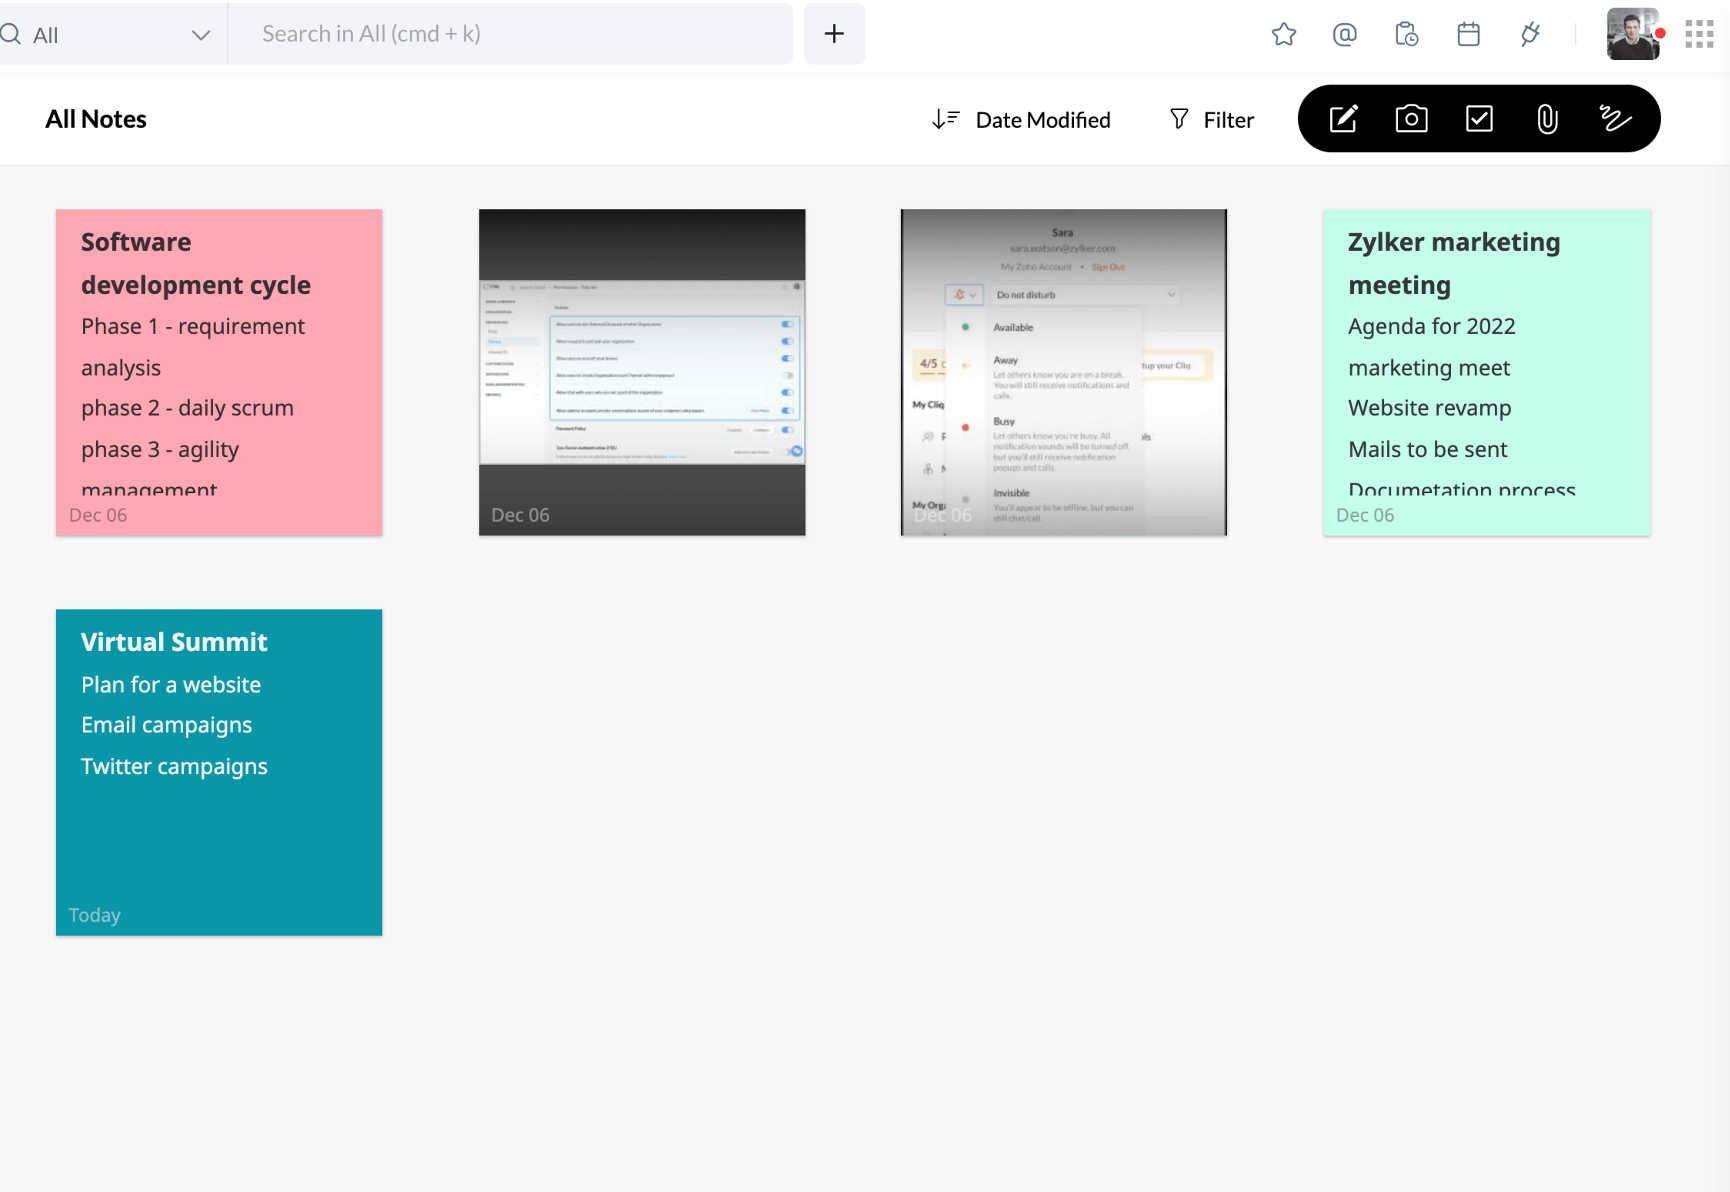Expand the All search scope dropdown
The height and width of the screenshot is (1192, 1730).
click(x=201, y=34)
